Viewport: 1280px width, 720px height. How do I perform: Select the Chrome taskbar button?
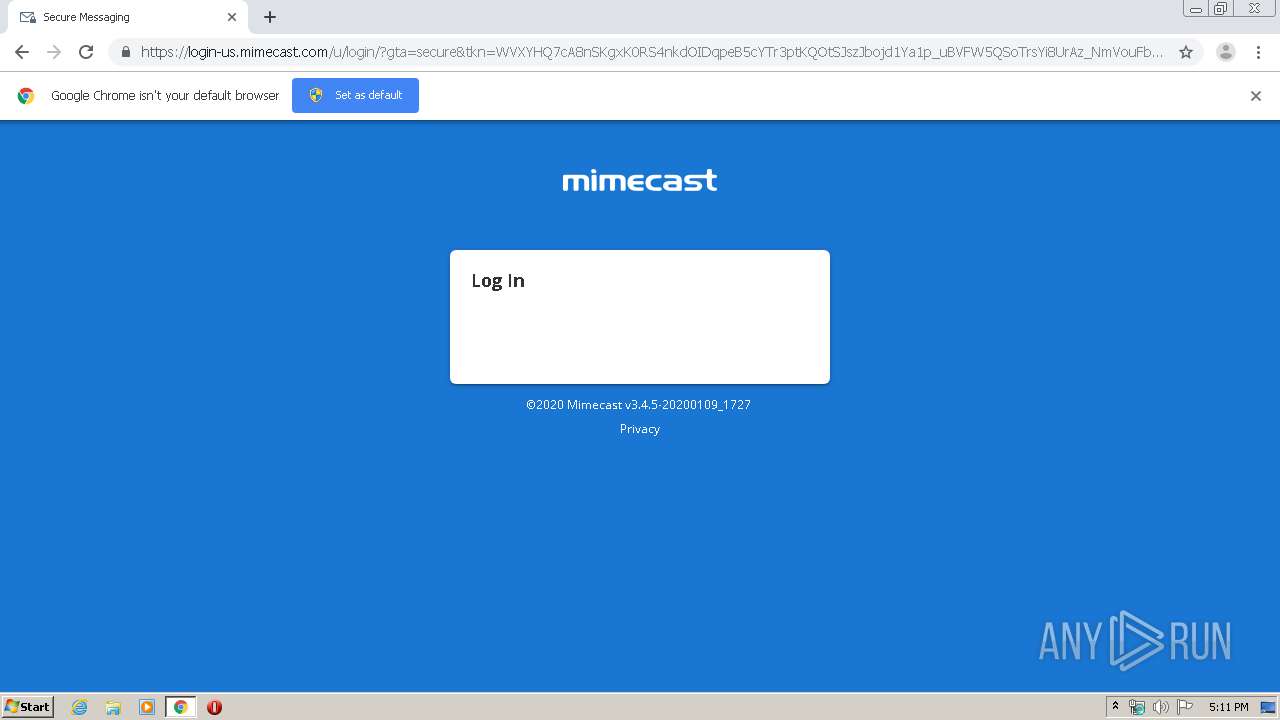[180, 707]
